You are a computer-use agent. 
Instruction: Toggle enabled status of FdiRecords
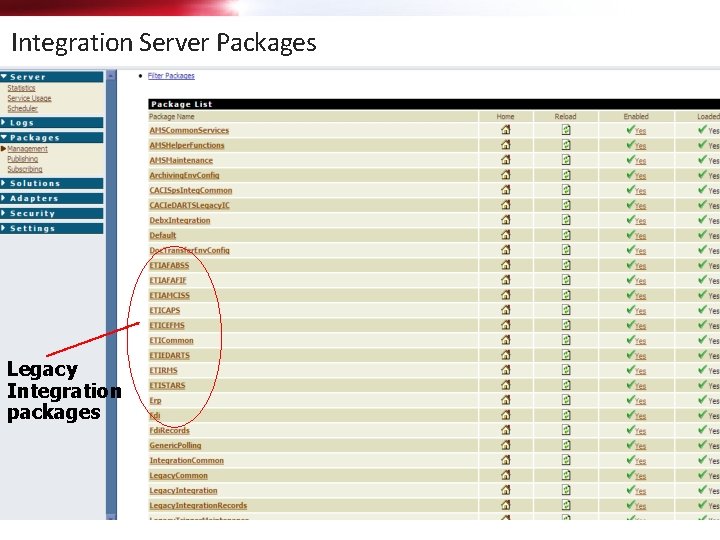641,431
